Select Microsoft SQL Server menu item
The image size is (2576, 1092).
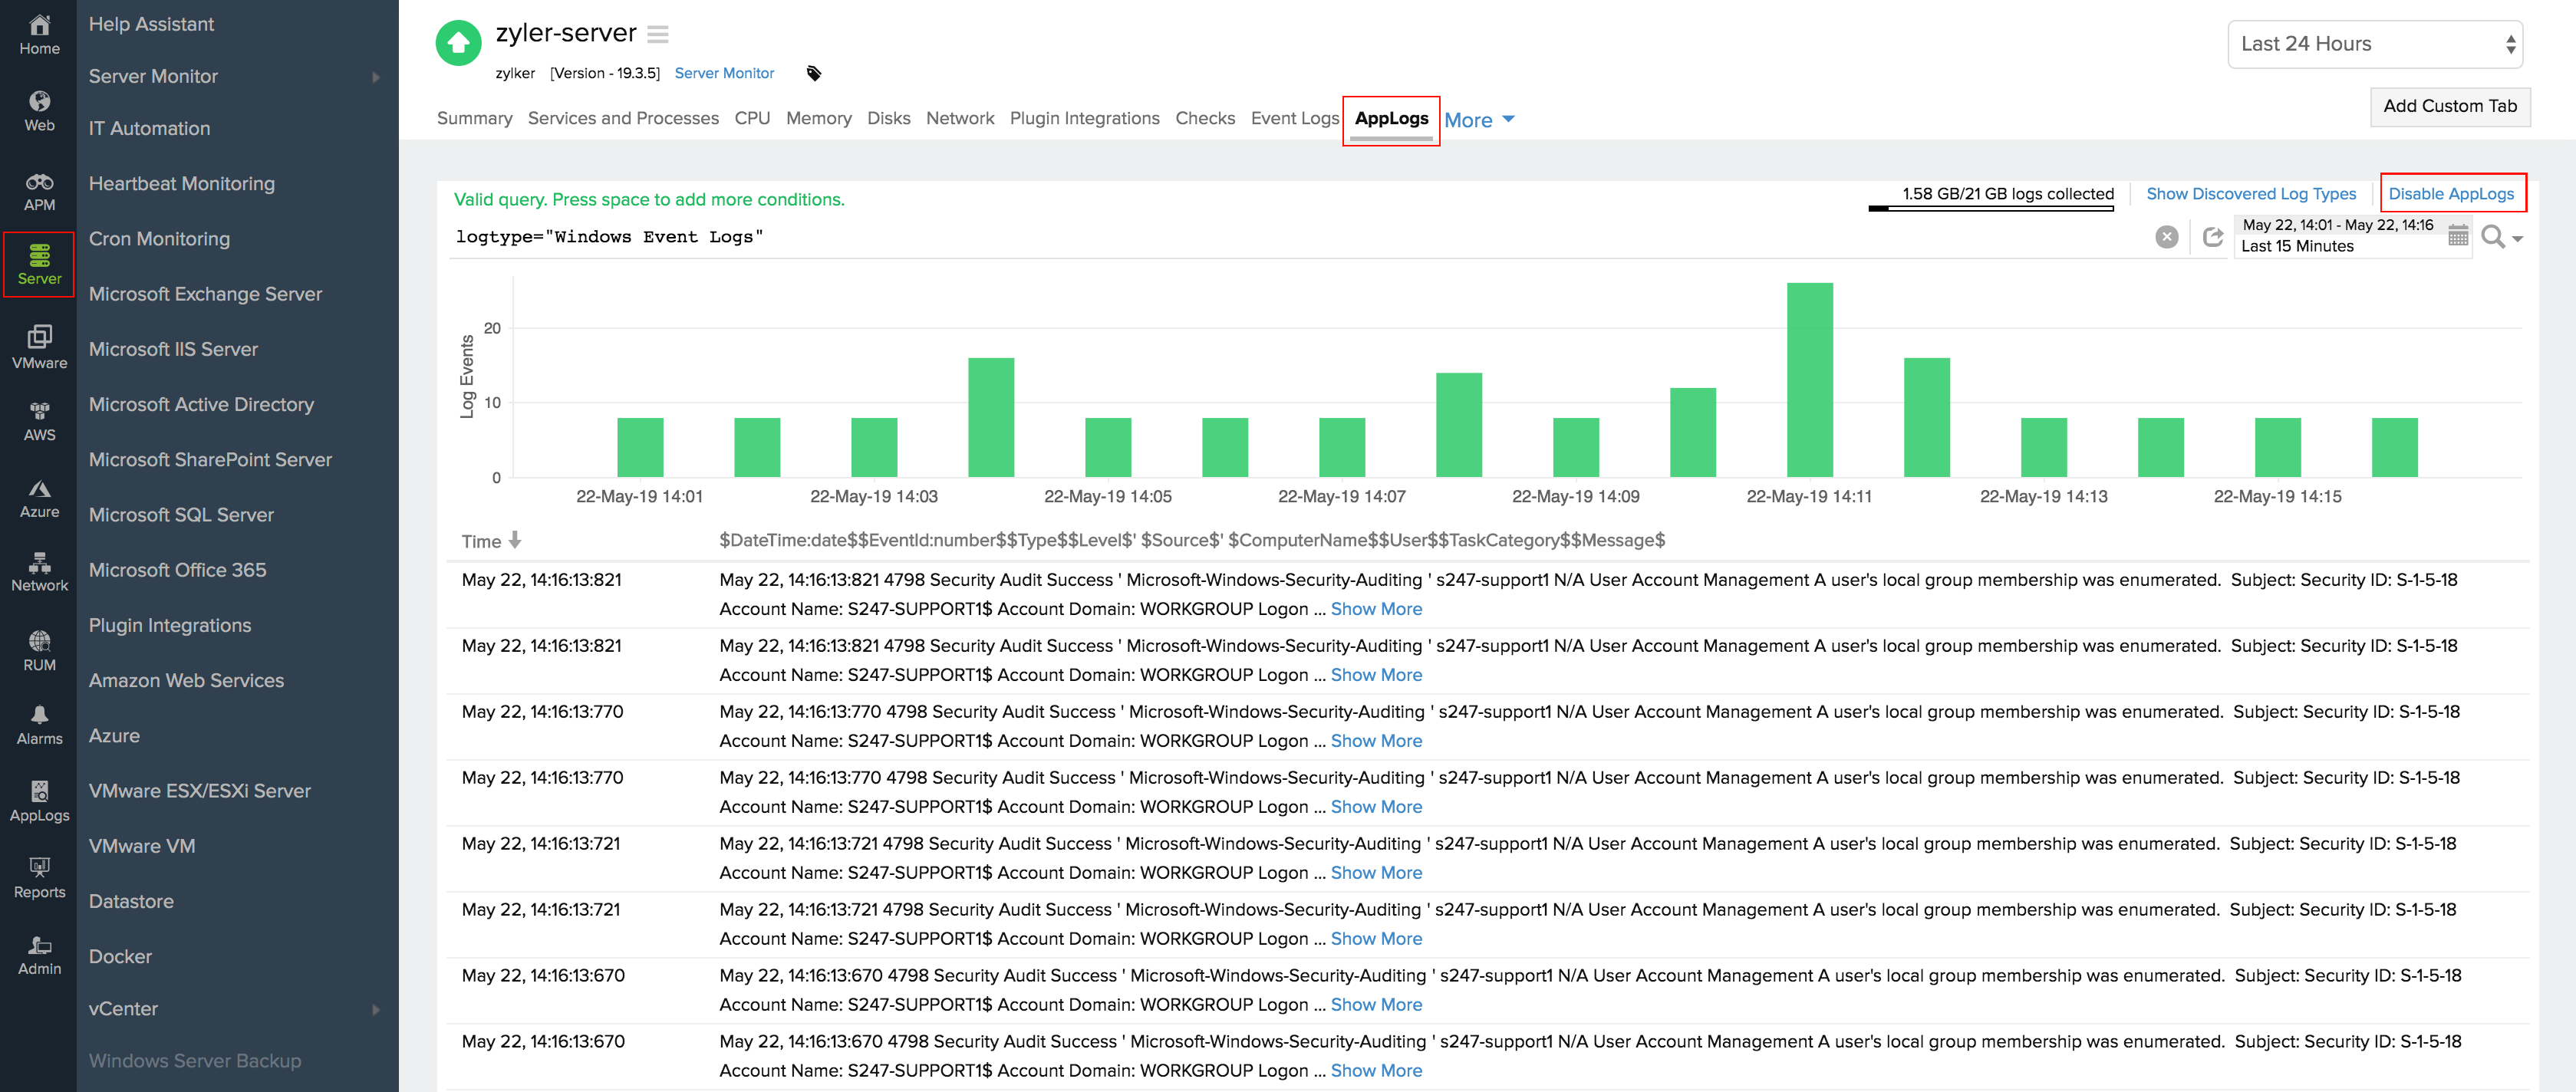pos(181,514)
